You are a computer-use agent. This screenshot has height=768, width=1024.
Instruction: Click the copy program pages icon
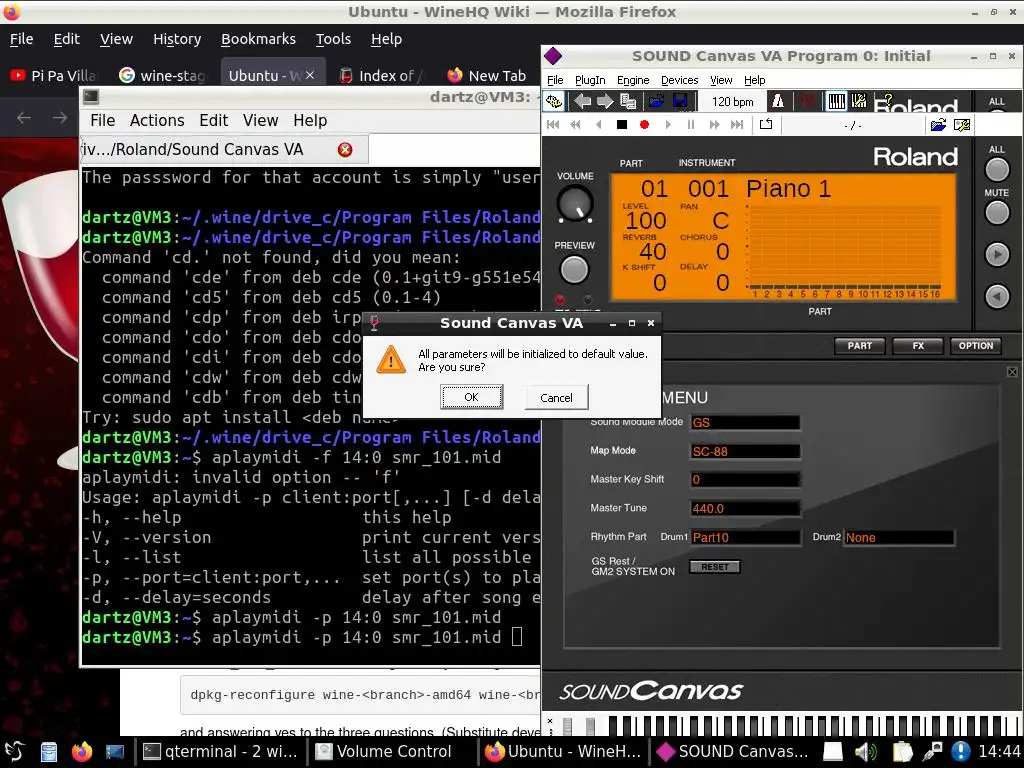pyautogui.click(x=628, y=101)
